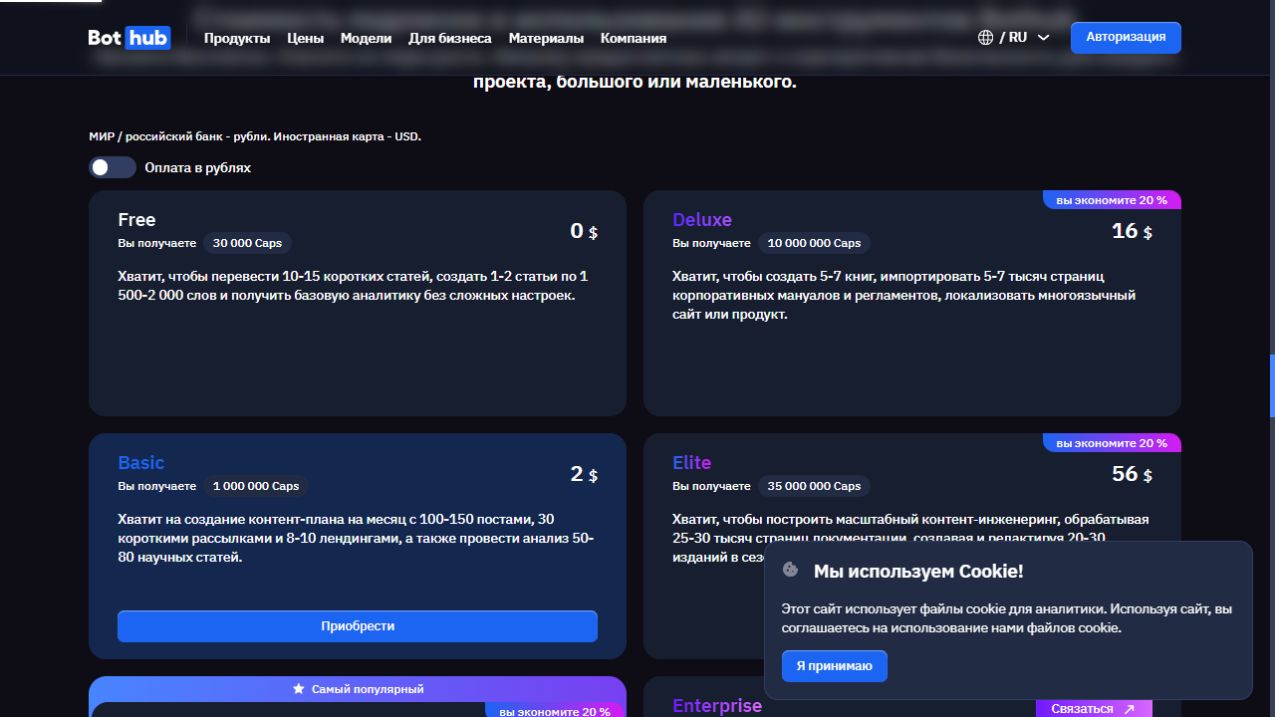
Task: Click the Deluxe вы экономите 20 % tag
Action: coord(1111,200)
